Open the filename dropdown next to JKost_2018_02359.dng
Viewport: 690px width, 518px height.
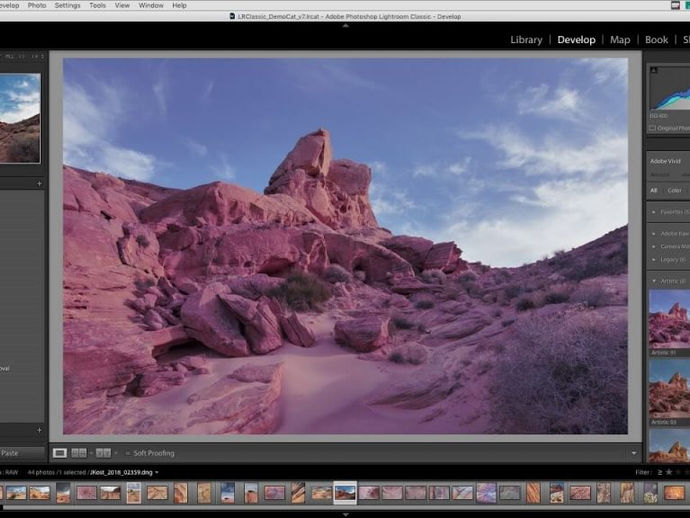[157, 473]
